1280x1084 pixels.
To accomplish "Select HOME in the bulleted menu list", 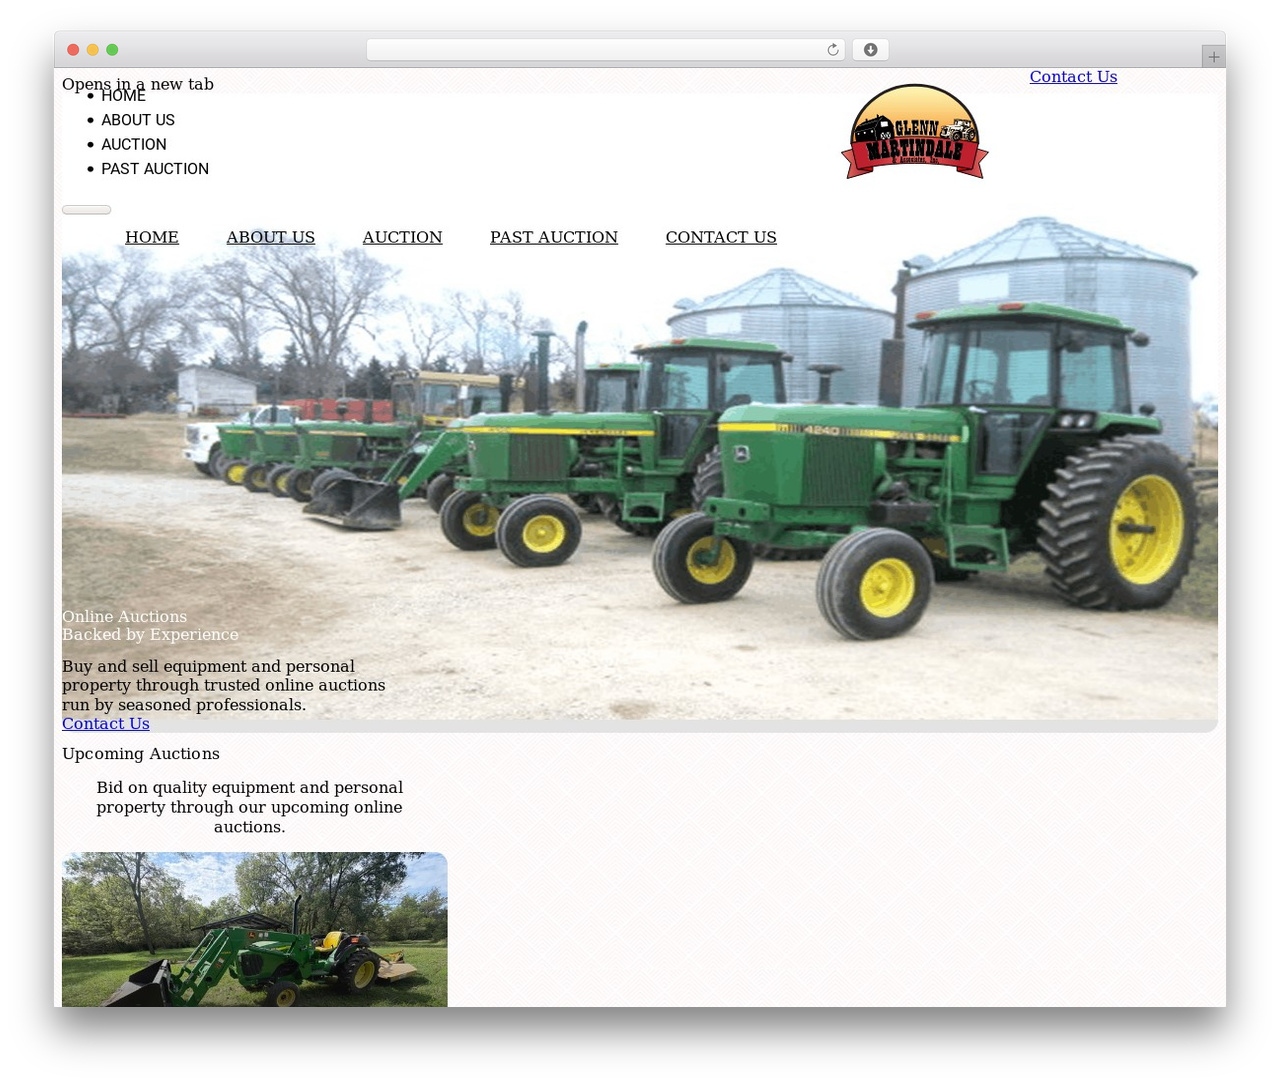I will [x=123, y=96].
